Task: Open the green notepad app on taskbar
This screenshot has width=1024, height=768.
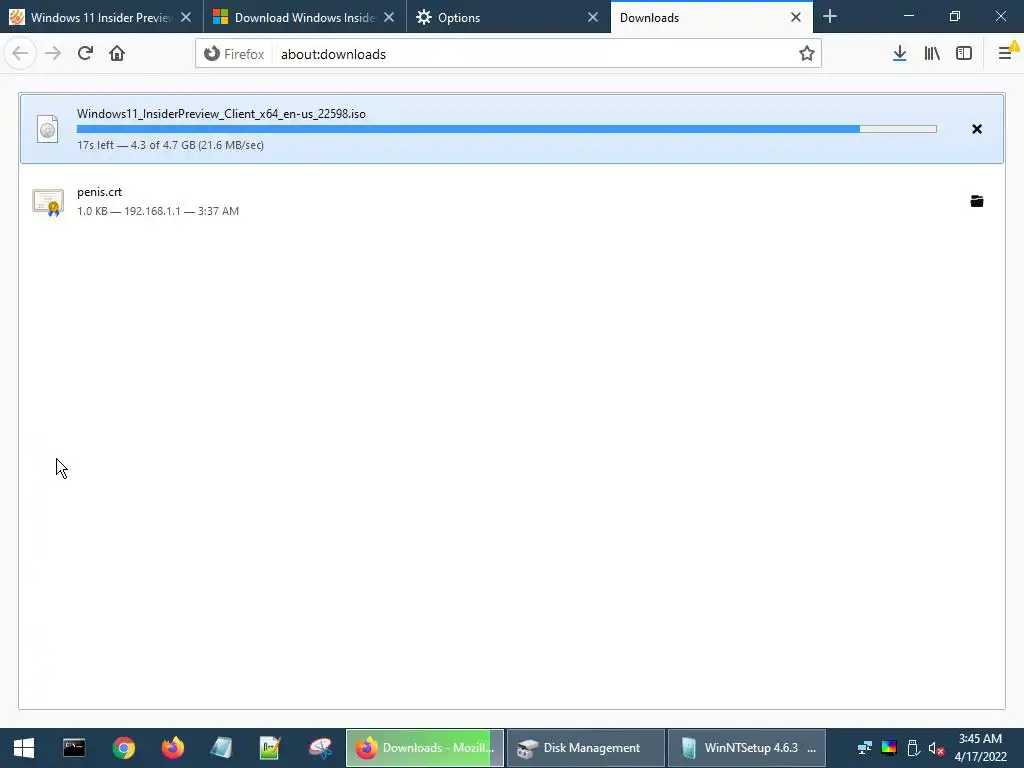Action: (x=270, y=748)
